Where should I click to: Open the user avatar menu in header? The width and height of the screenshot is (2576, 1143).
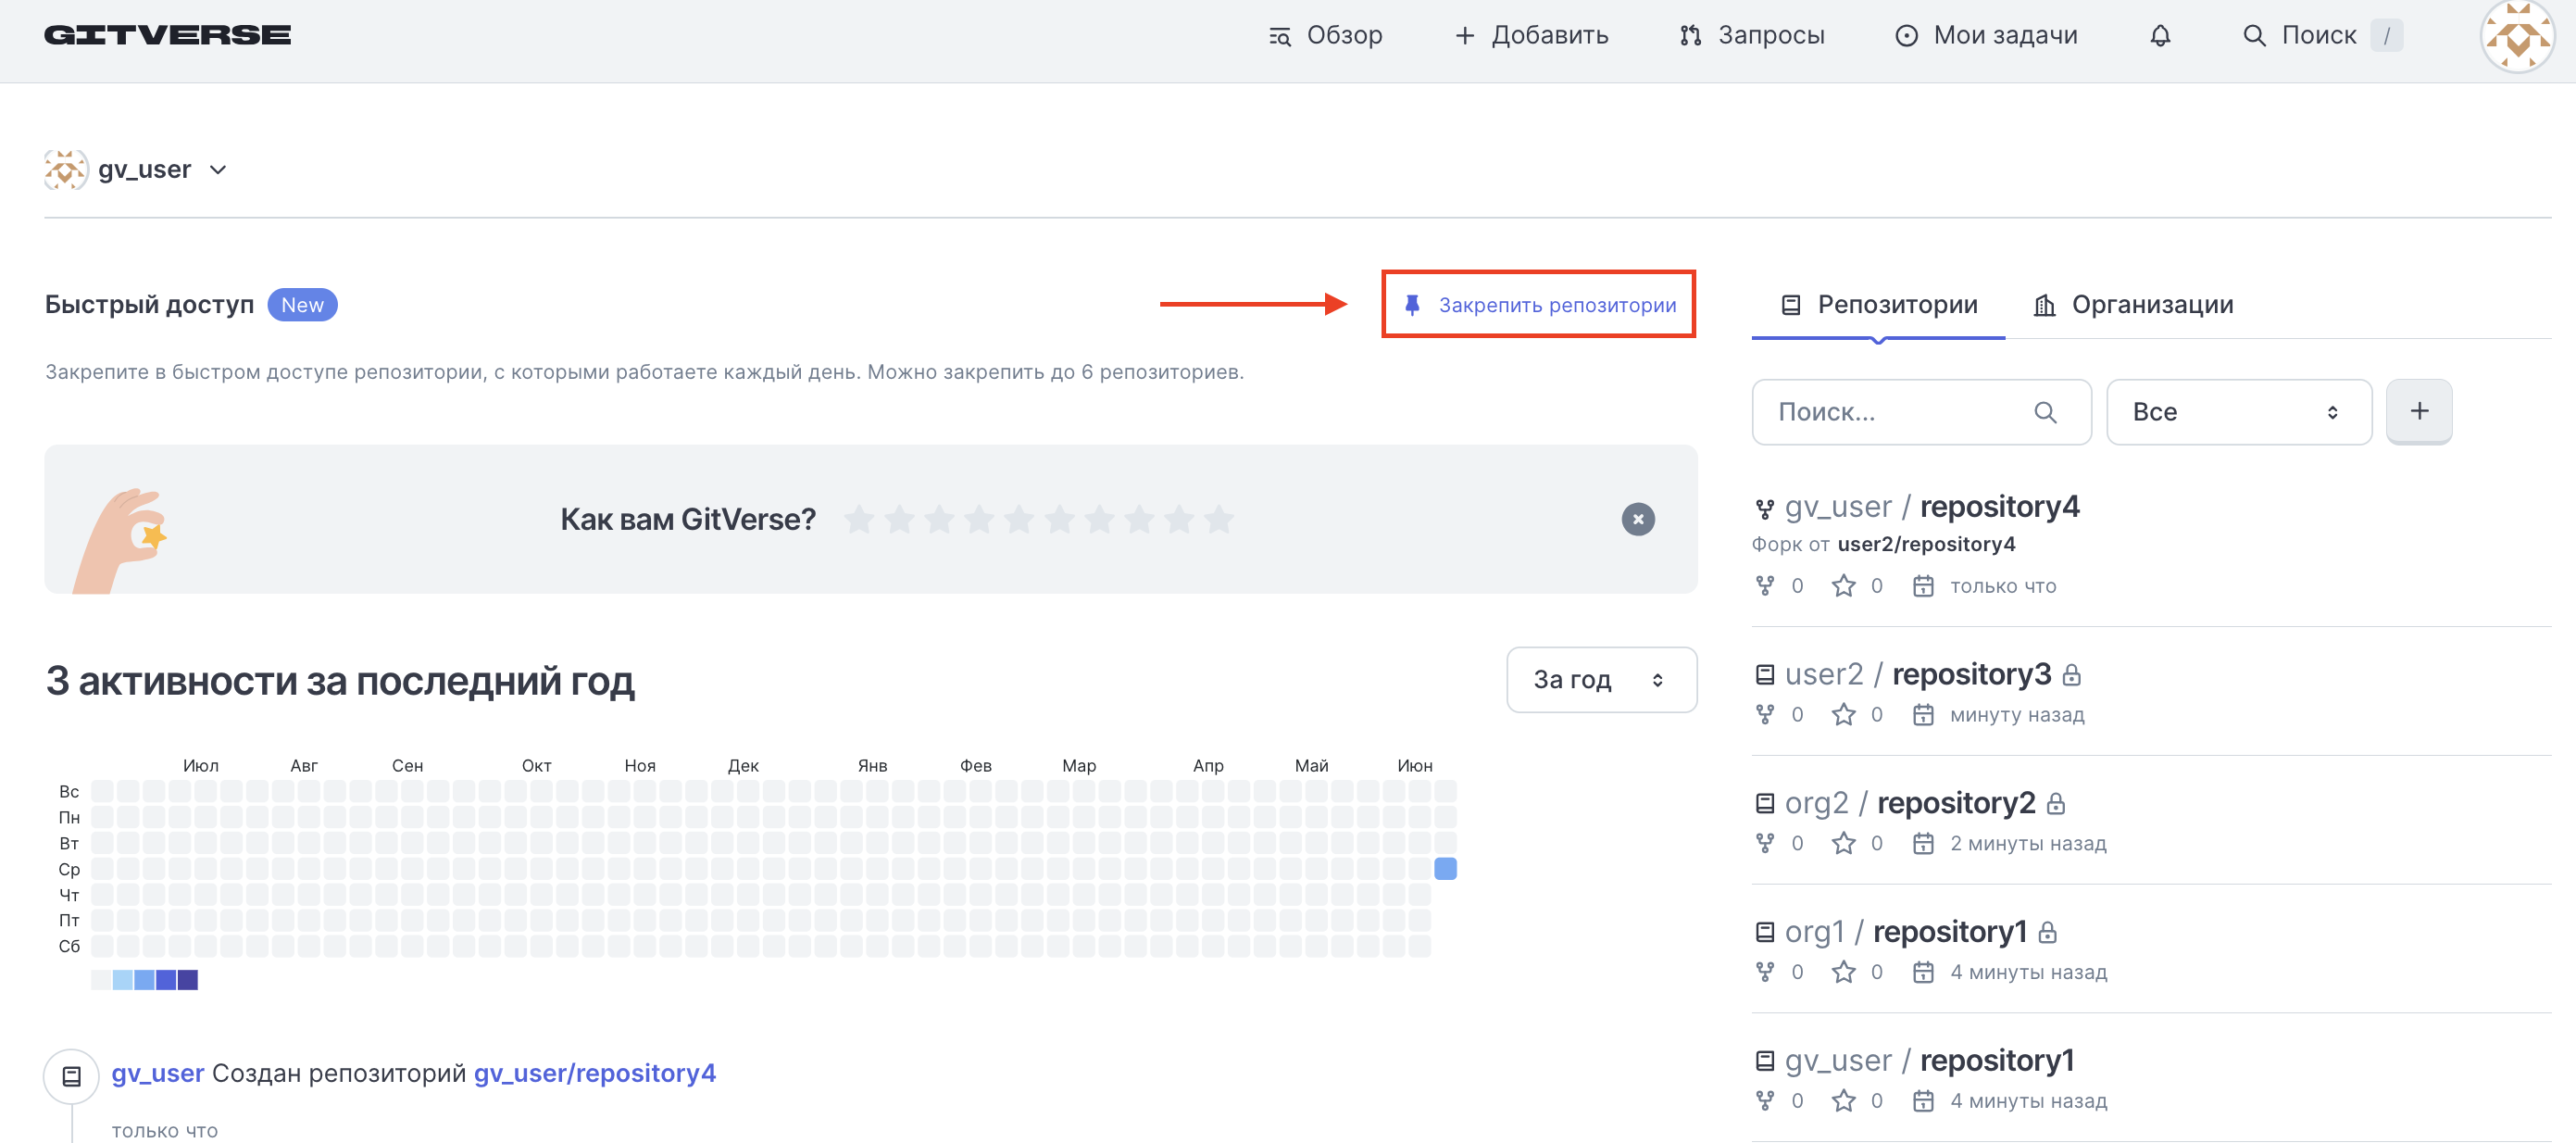point(2517,36)
